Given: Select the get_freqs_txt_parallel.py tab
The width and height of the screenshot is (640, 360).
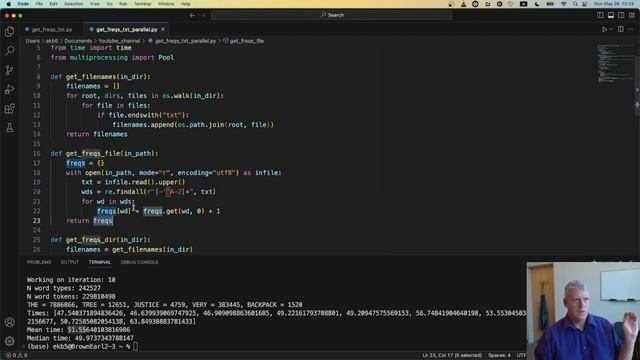Looking at the screenshot, I should pos(127,29).
